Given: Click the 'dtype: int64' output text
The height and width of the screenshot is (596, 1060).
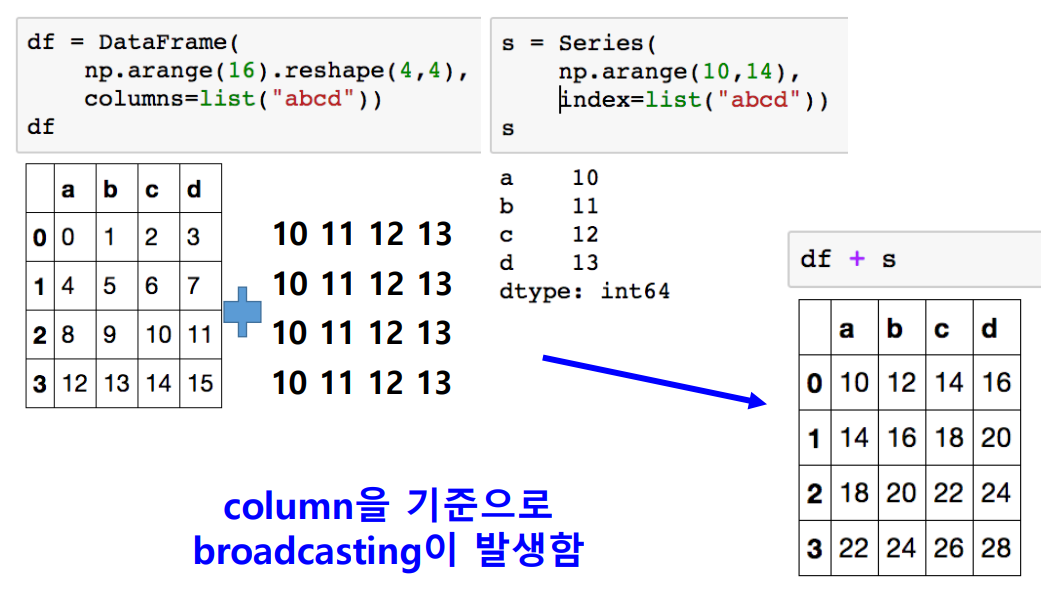Looking at the screenshot, I should (585, 291).
